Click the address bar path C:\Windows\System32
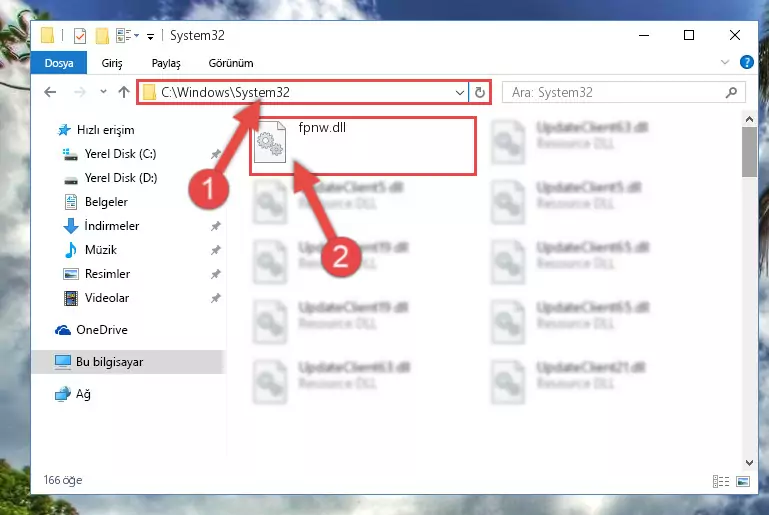The width and height of the screenshot is (769, 515). click(226, 92)
